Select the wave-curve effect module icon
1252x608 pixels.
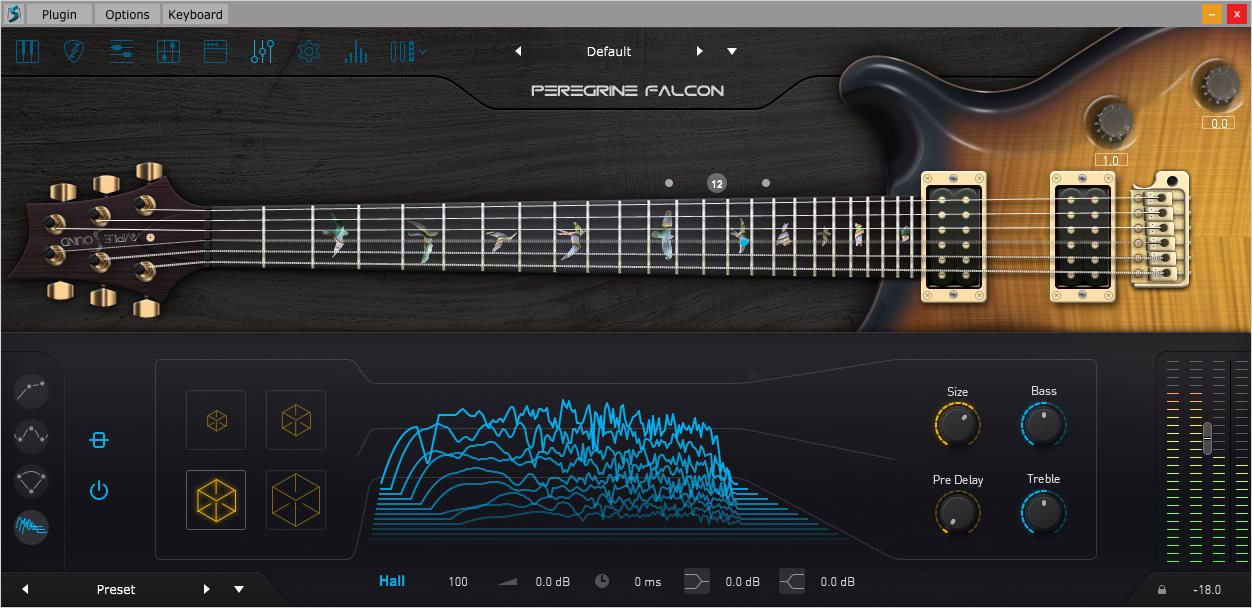32,435
